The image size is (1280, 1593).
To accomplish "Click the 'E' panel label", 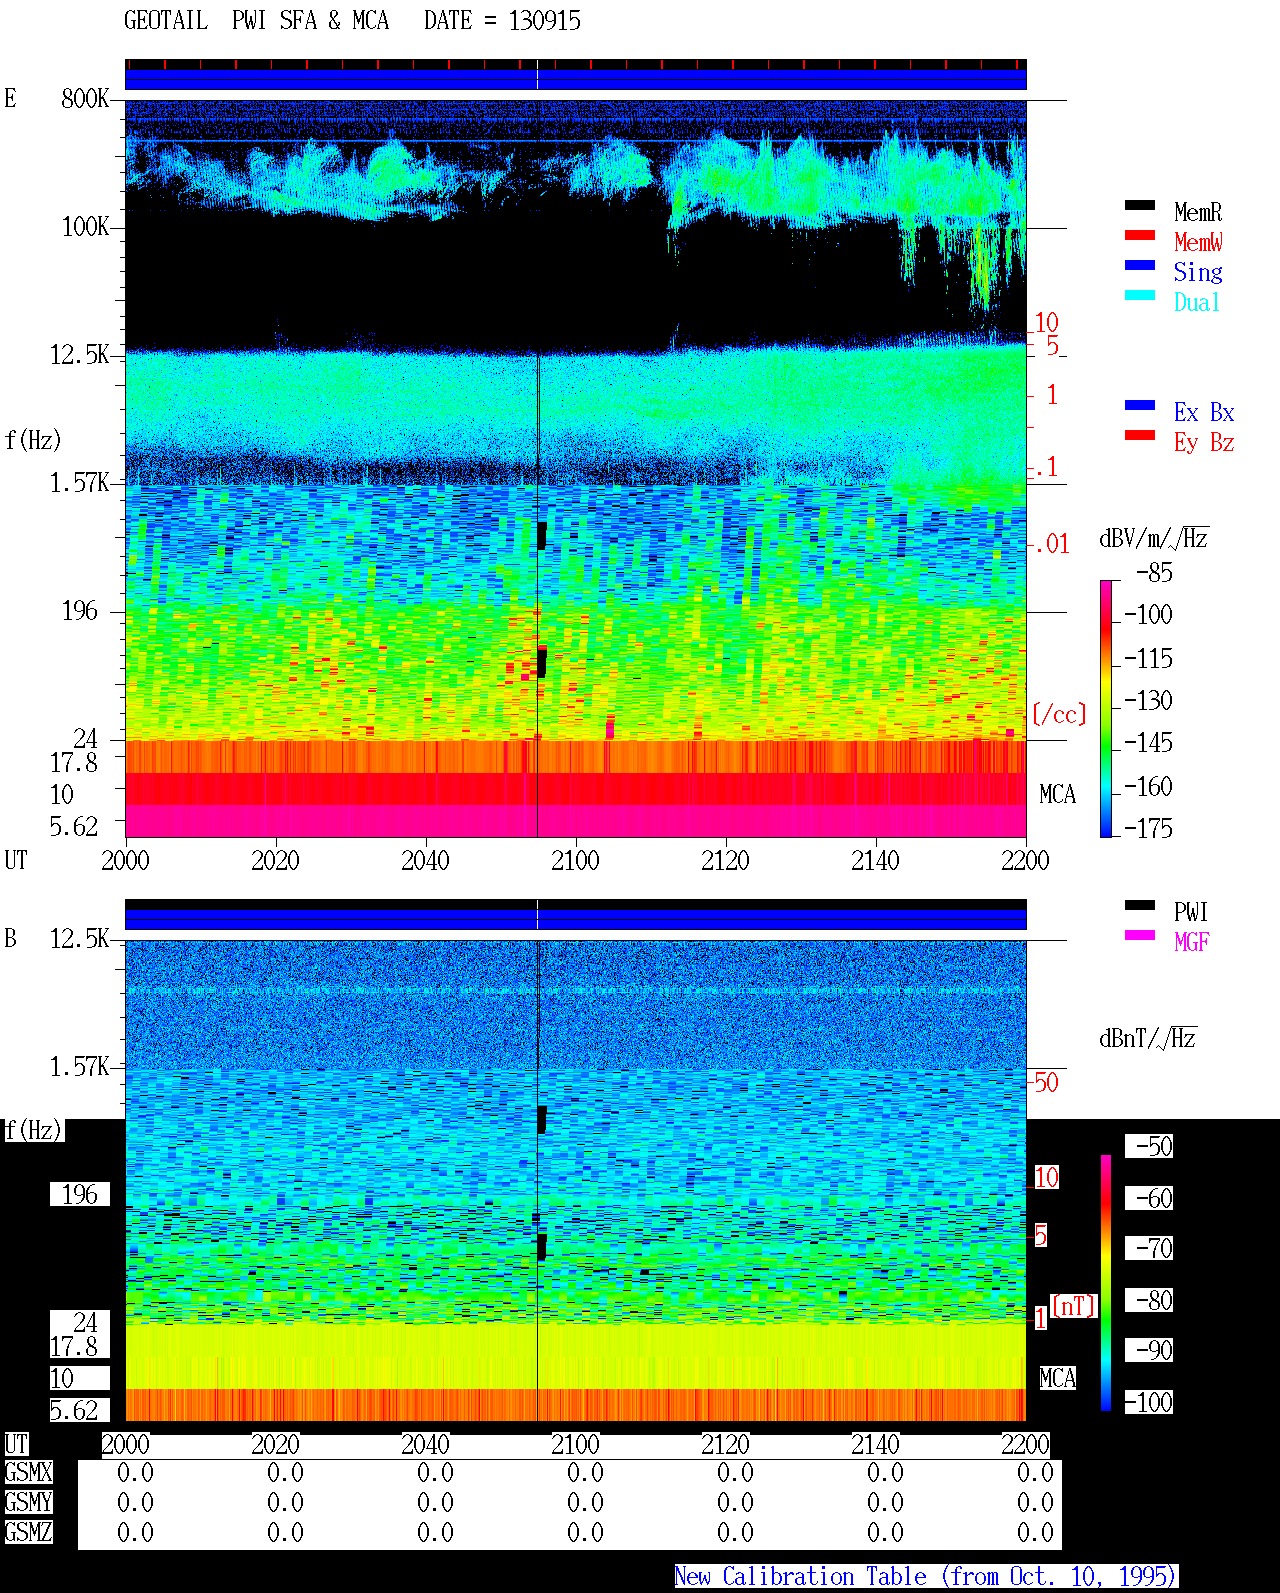I will [11, 99].
